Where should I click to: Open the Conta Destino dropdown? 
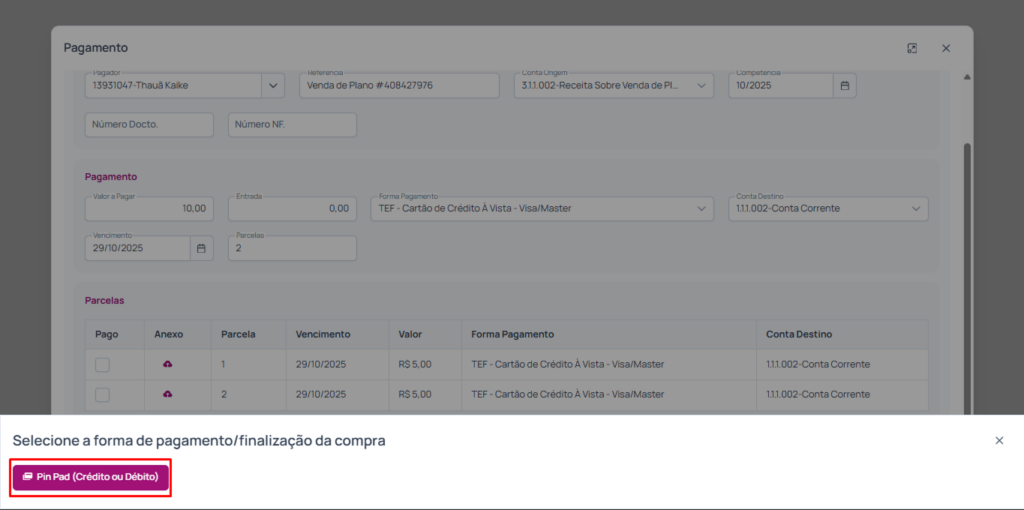pyautogui.click(x=915, y=209)
